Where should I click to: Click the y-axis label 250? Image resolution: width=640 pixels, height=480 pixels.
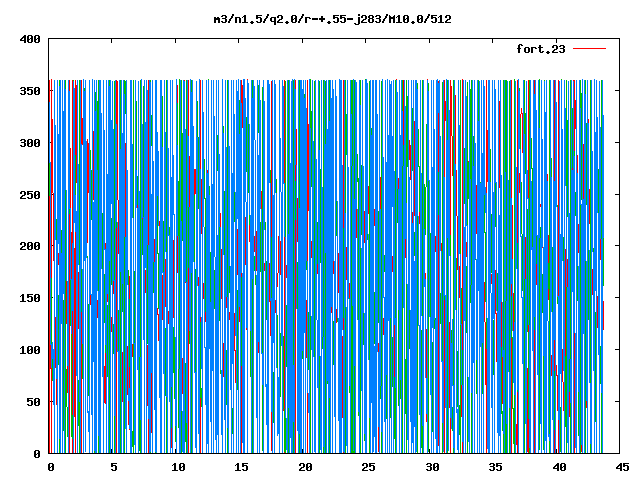pyautogui.click(x=30, y=195)
